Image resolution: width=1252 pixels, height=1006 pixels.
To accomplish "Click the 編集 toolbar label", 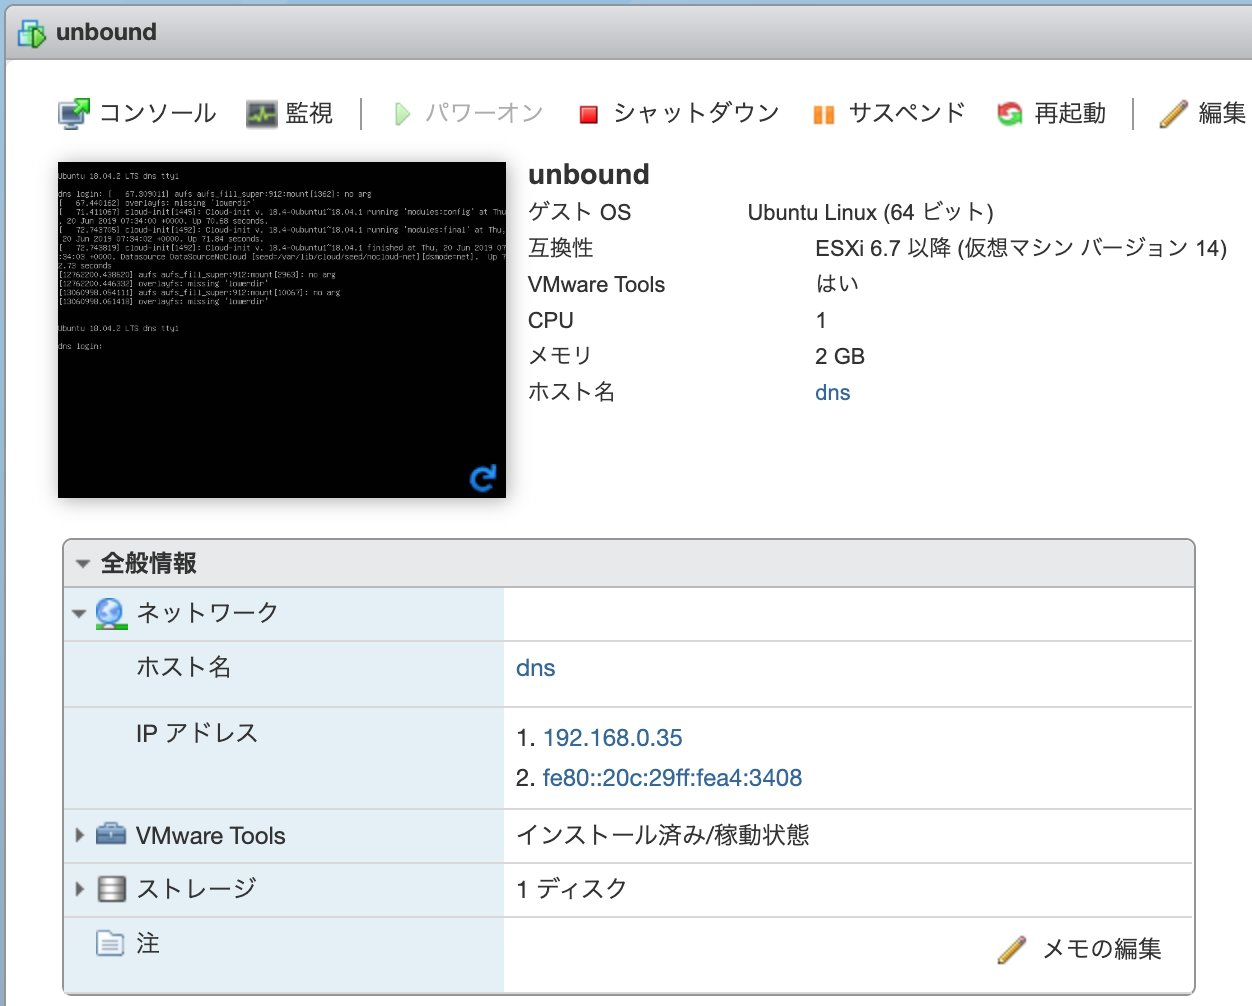I will tap(1222, 113).
